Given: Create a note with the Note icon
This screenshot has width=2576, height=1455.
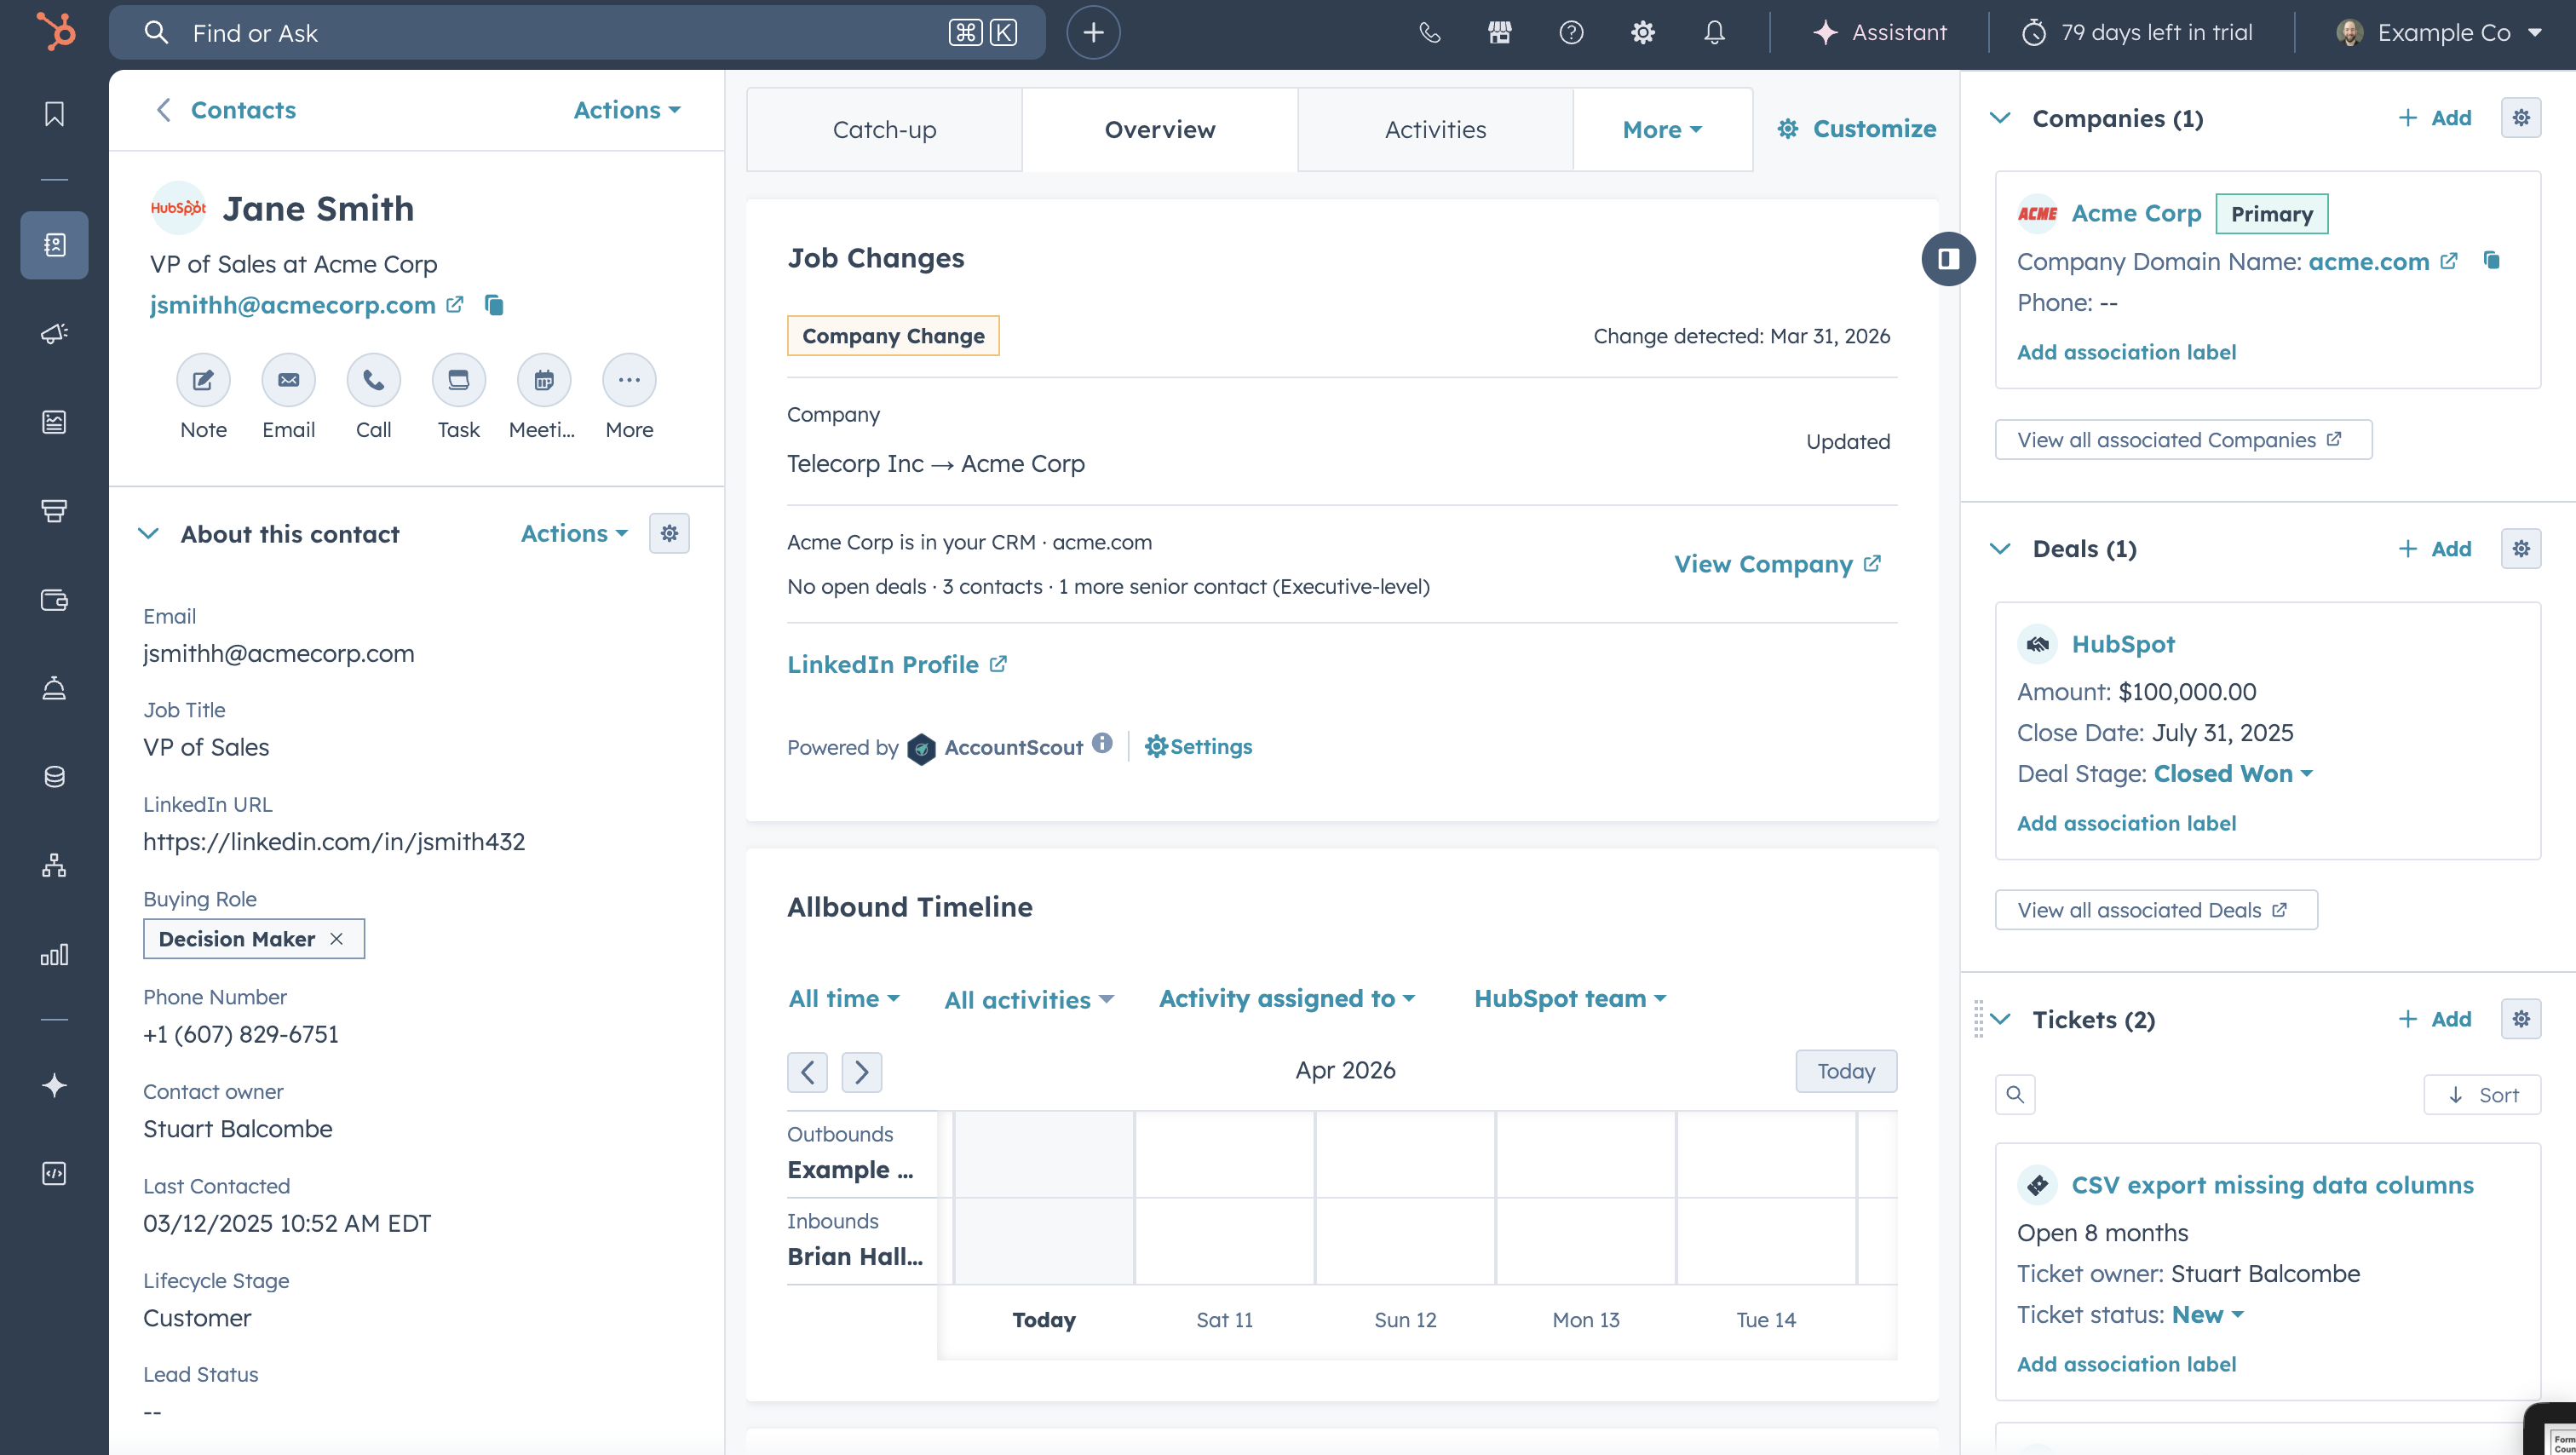Looking at the screenshot, I should [x=203, y=380].
